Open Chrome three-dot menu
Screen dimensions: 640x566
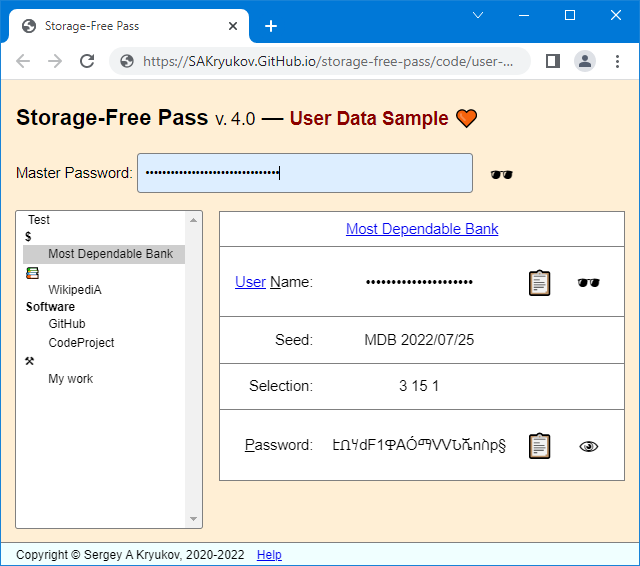(617, 61)
